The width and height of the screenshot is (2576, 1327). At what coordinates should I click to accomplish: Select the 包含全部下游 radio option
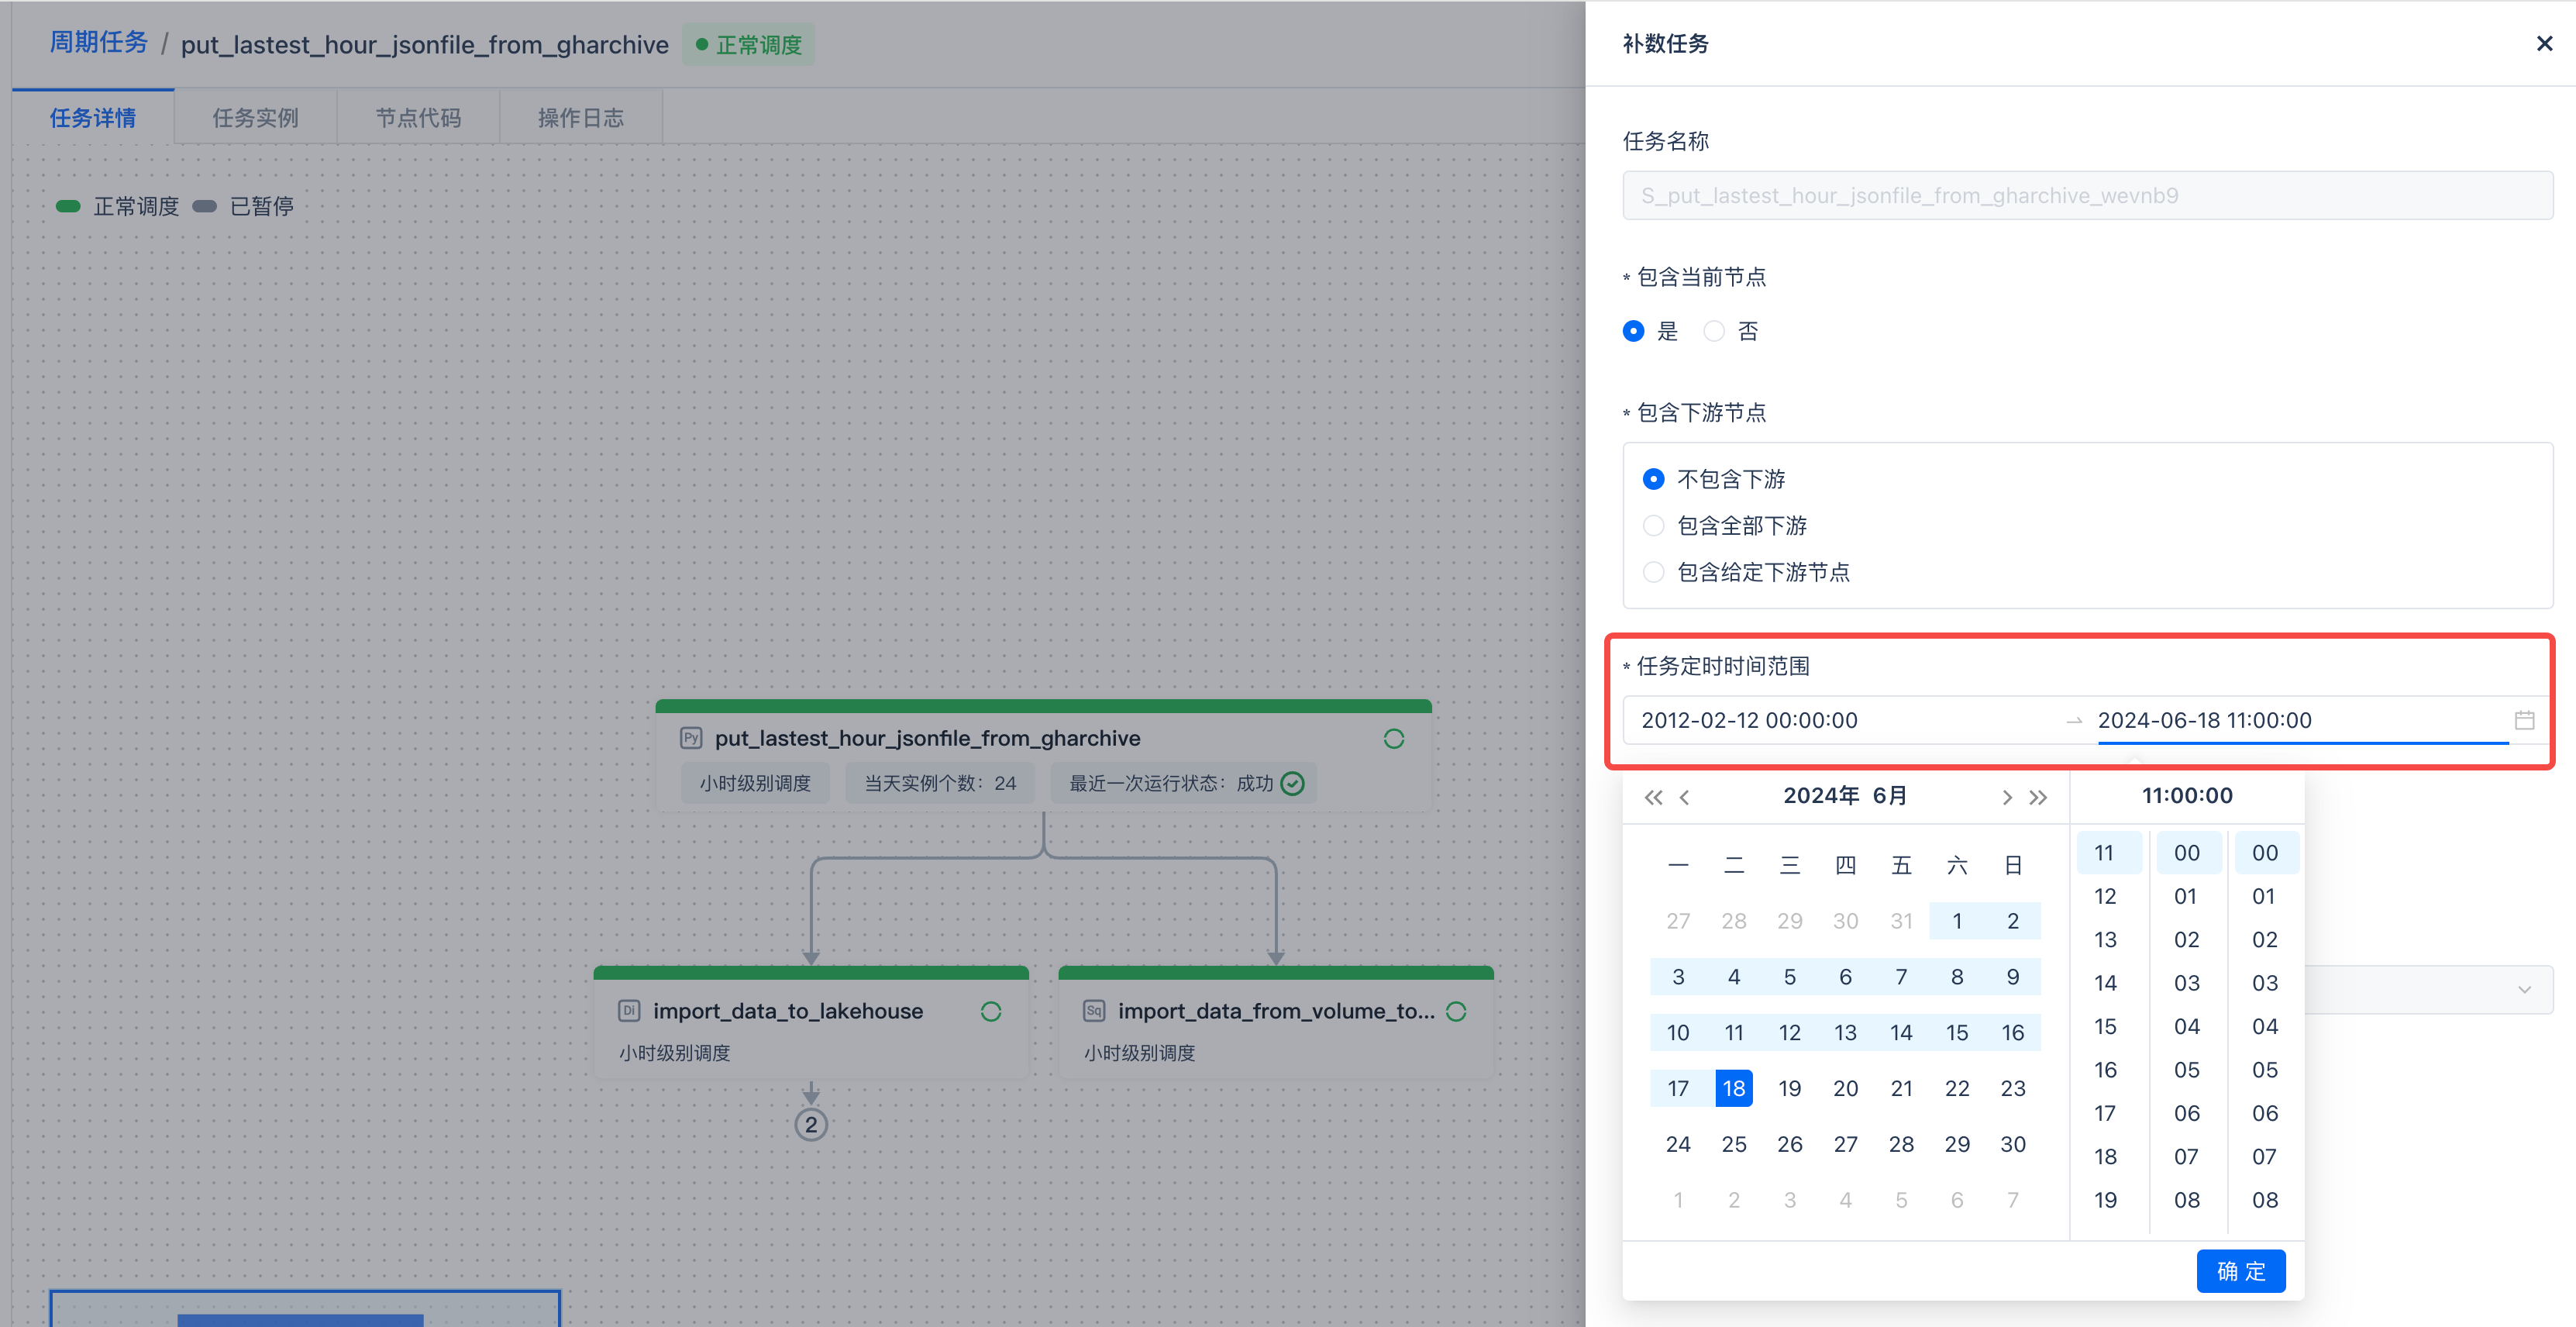click(1654, 526)
